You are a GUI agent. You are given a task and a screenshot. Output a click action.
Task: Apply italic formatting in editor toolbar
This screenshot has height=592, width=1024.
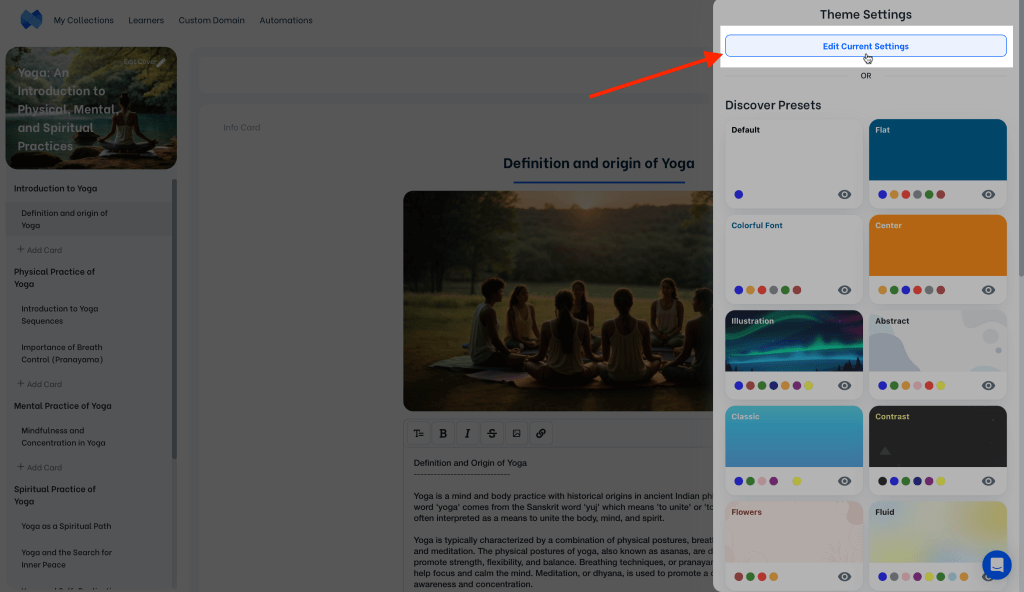[467, 433]
